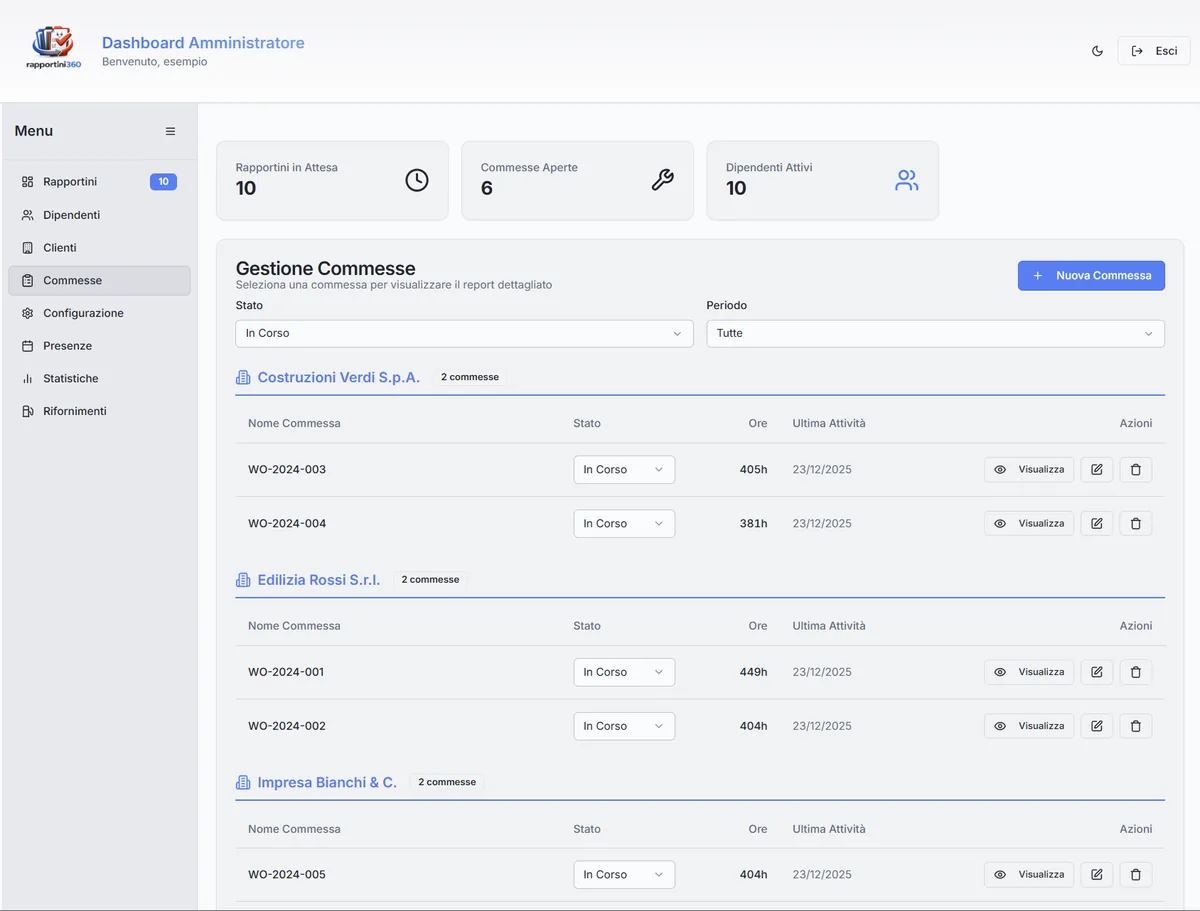This screenshot has height=911, width=1200.
Task: Click Visualizza for WO-2024-001
Action: pos(1029,672)
